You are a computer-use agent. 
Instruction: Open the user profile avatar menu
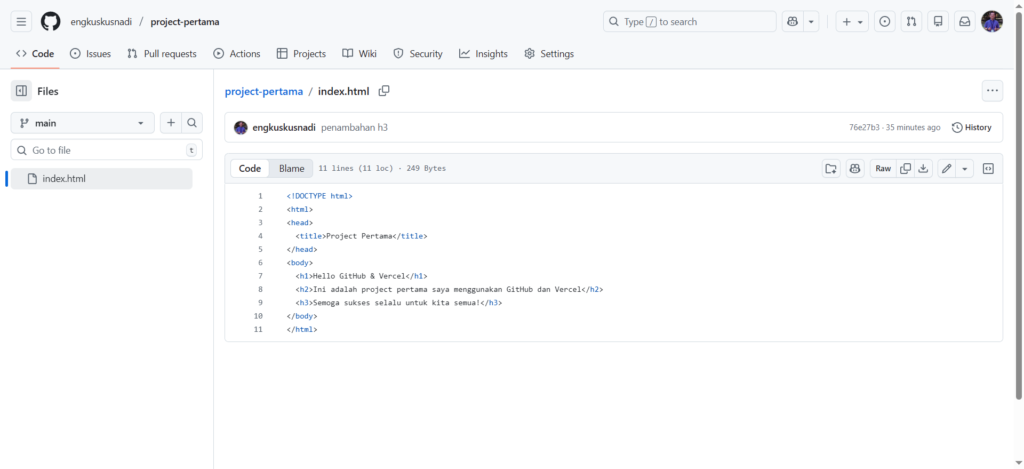[991, 22]
